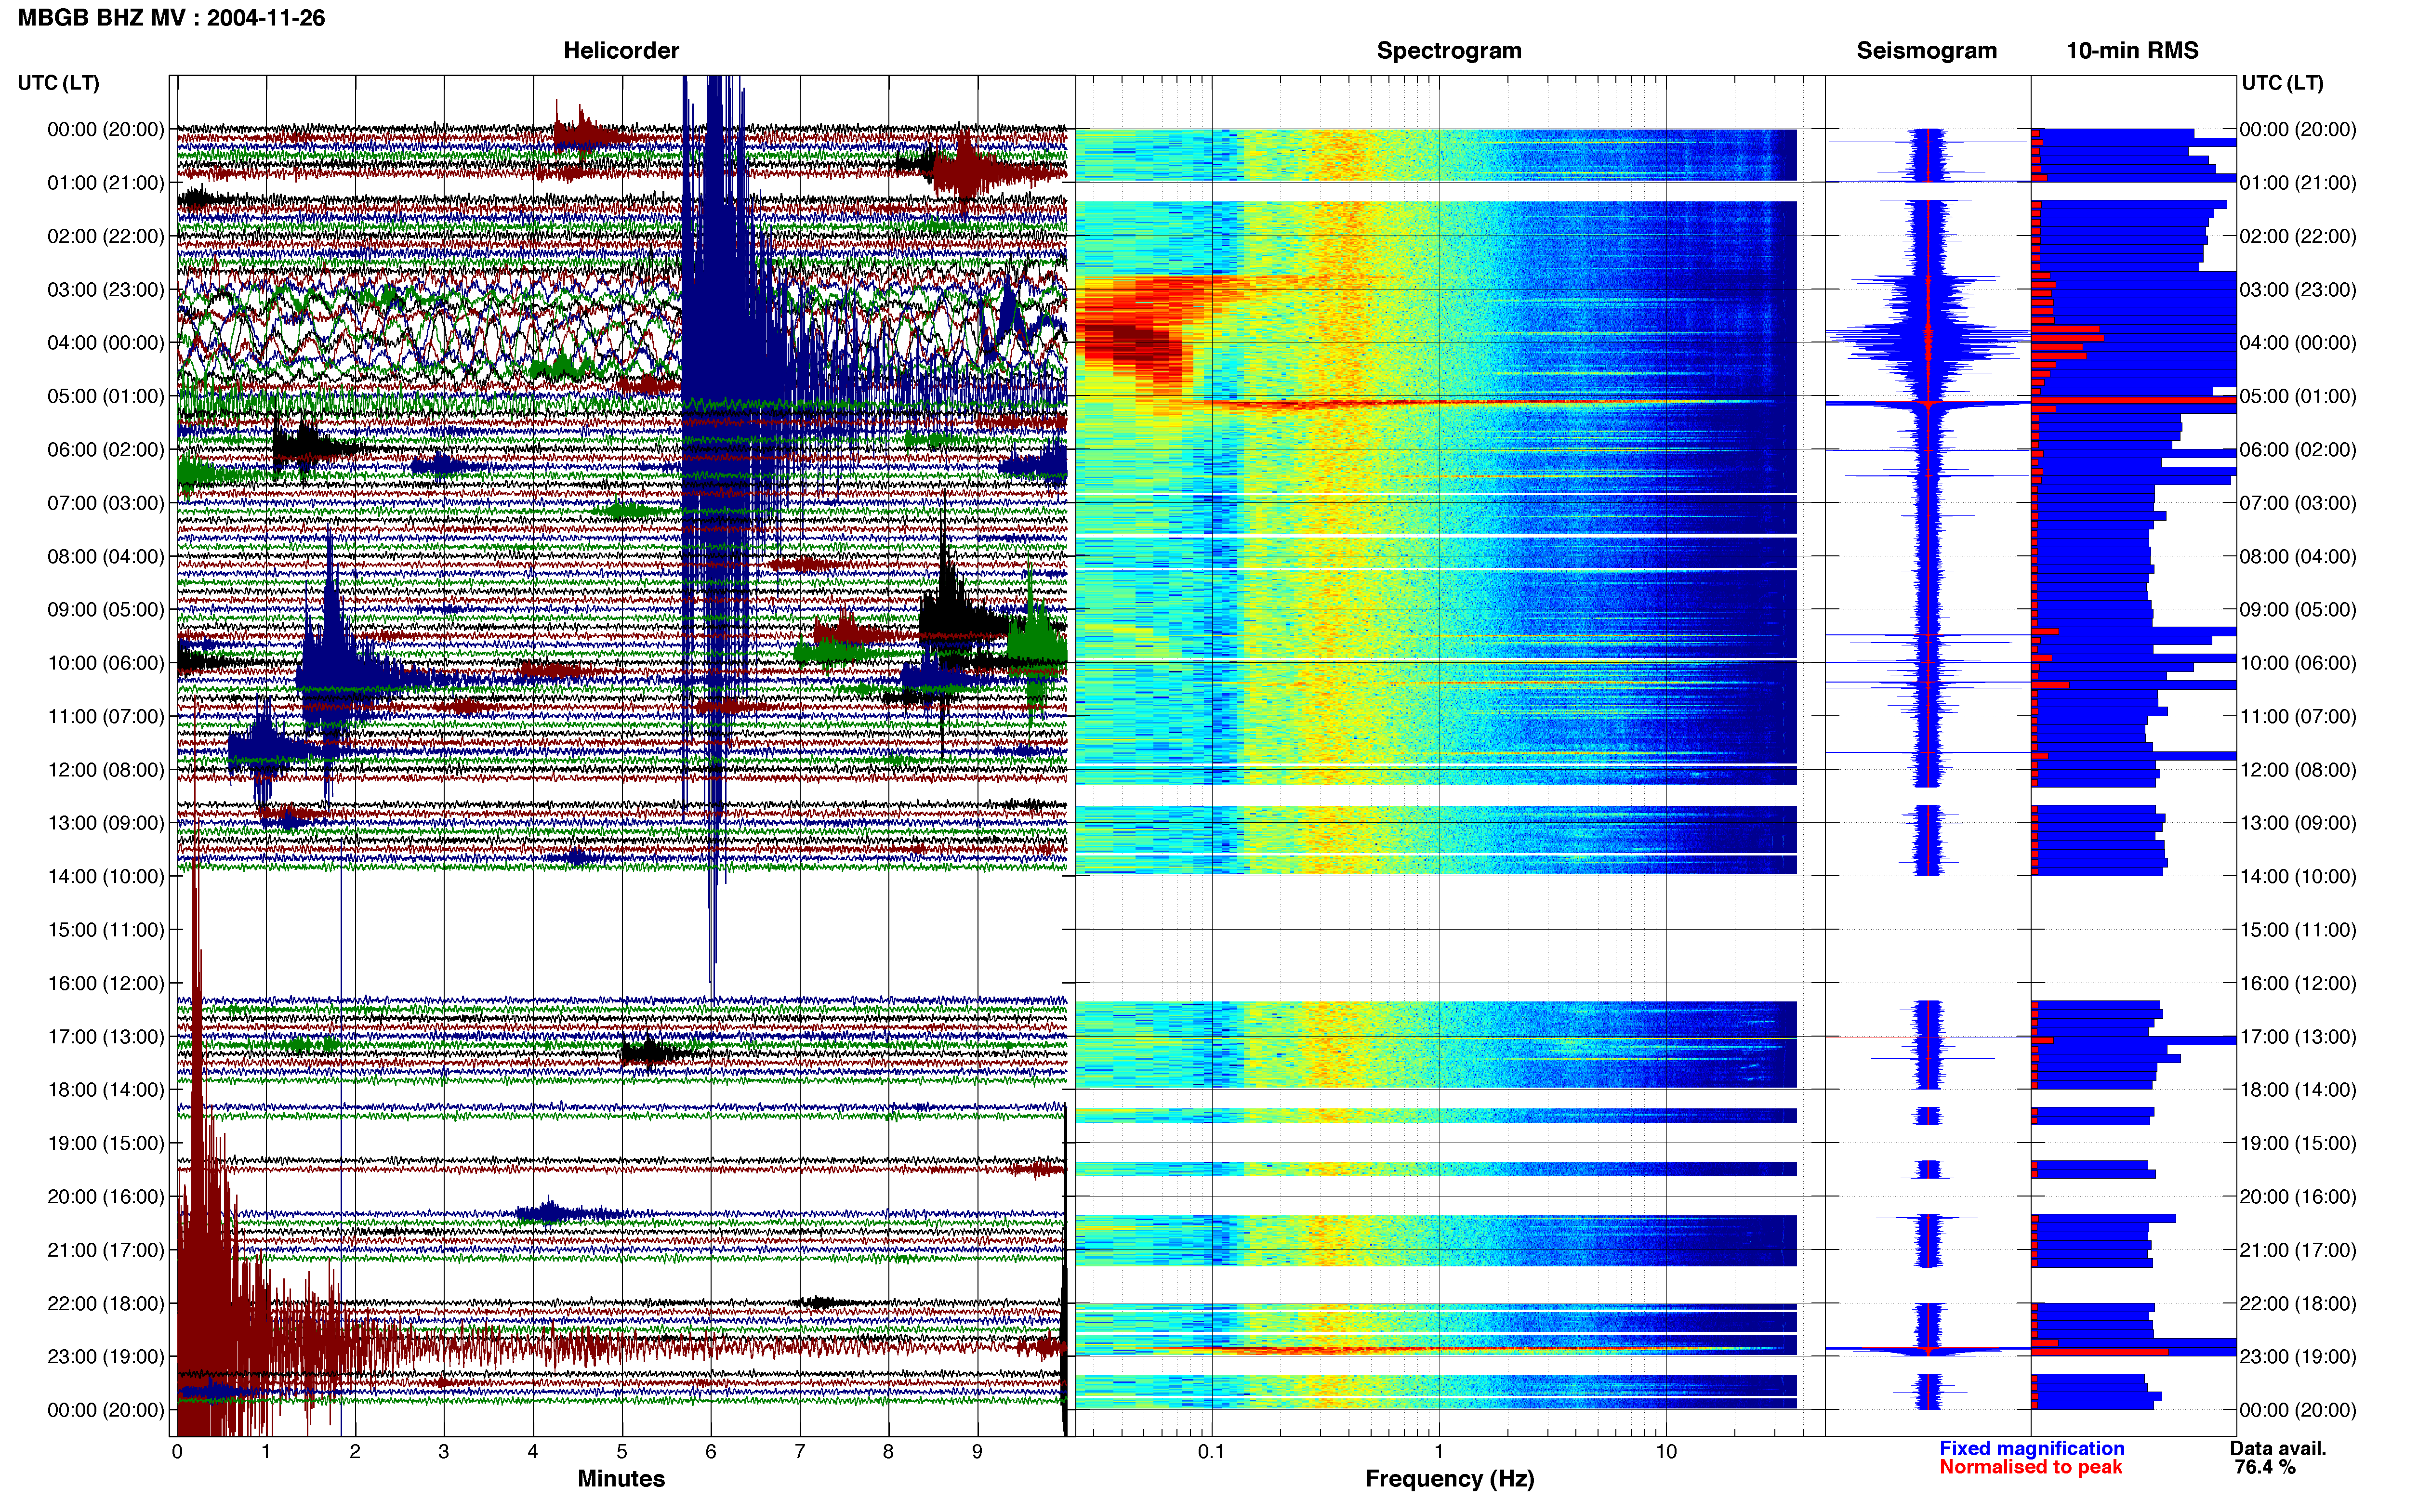This screenshot has width=2418, height=1512.
Task: Click the 10-min RMS panel heading
Action: click(x=2132, y=51)
